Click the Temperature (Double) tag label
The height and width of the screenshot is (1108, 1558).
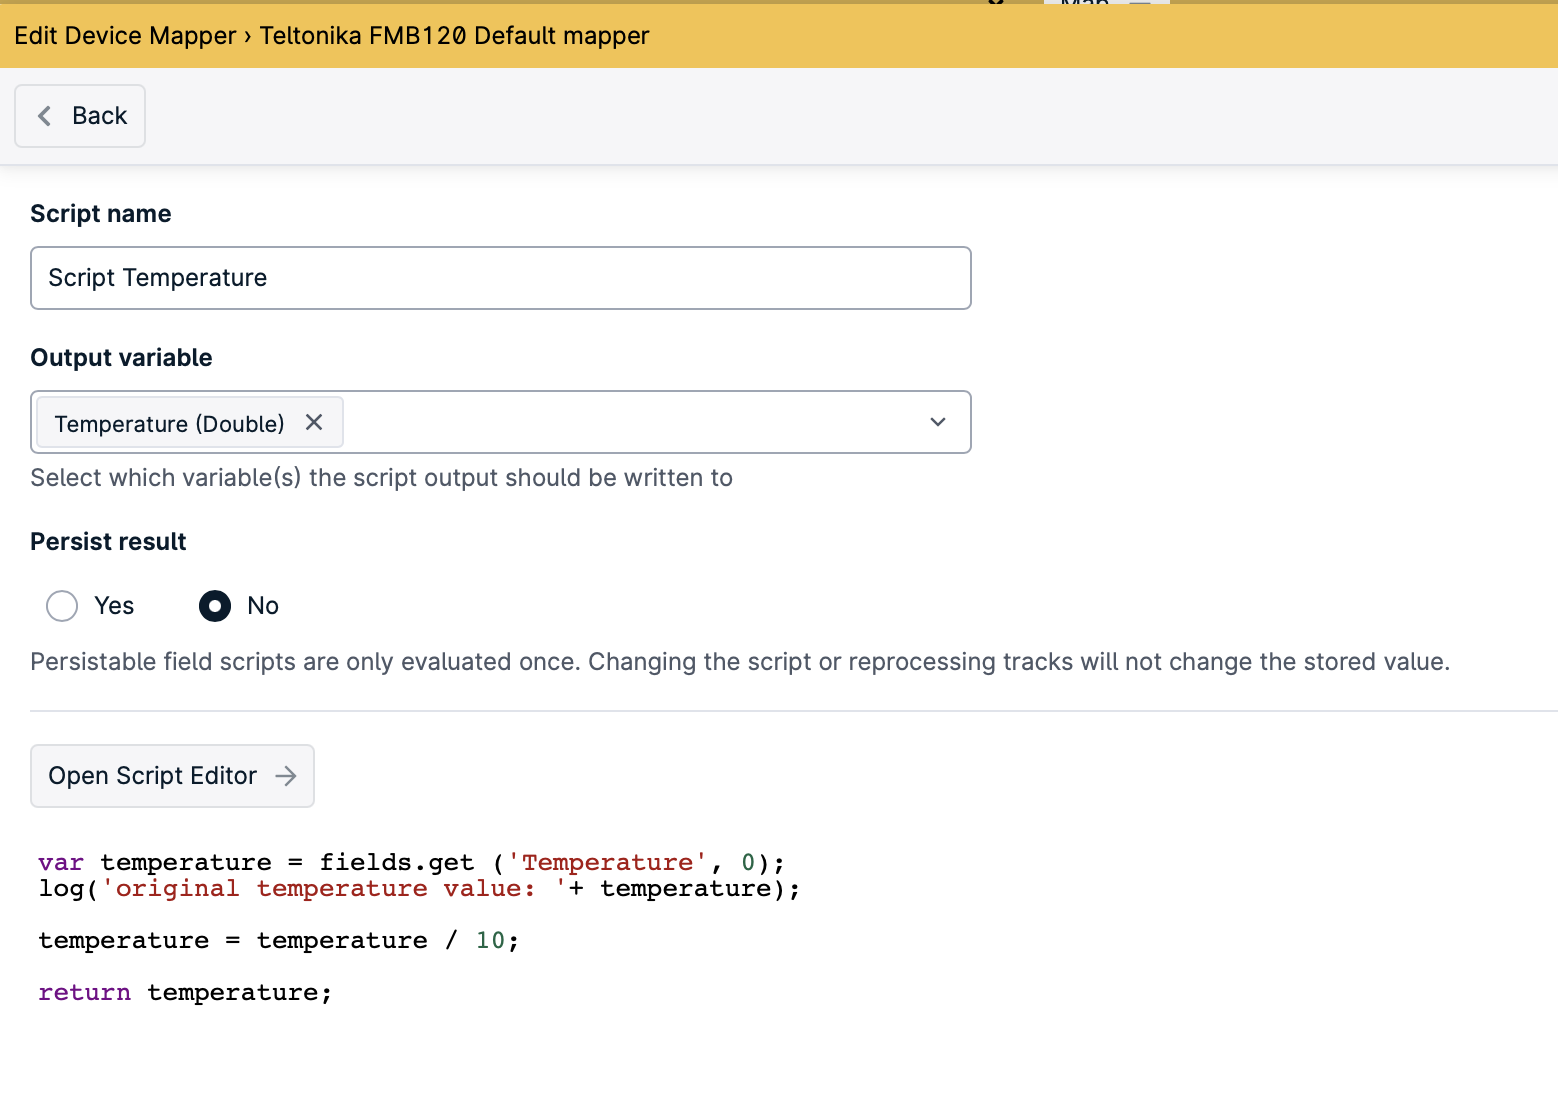click(x=169, y=424)
